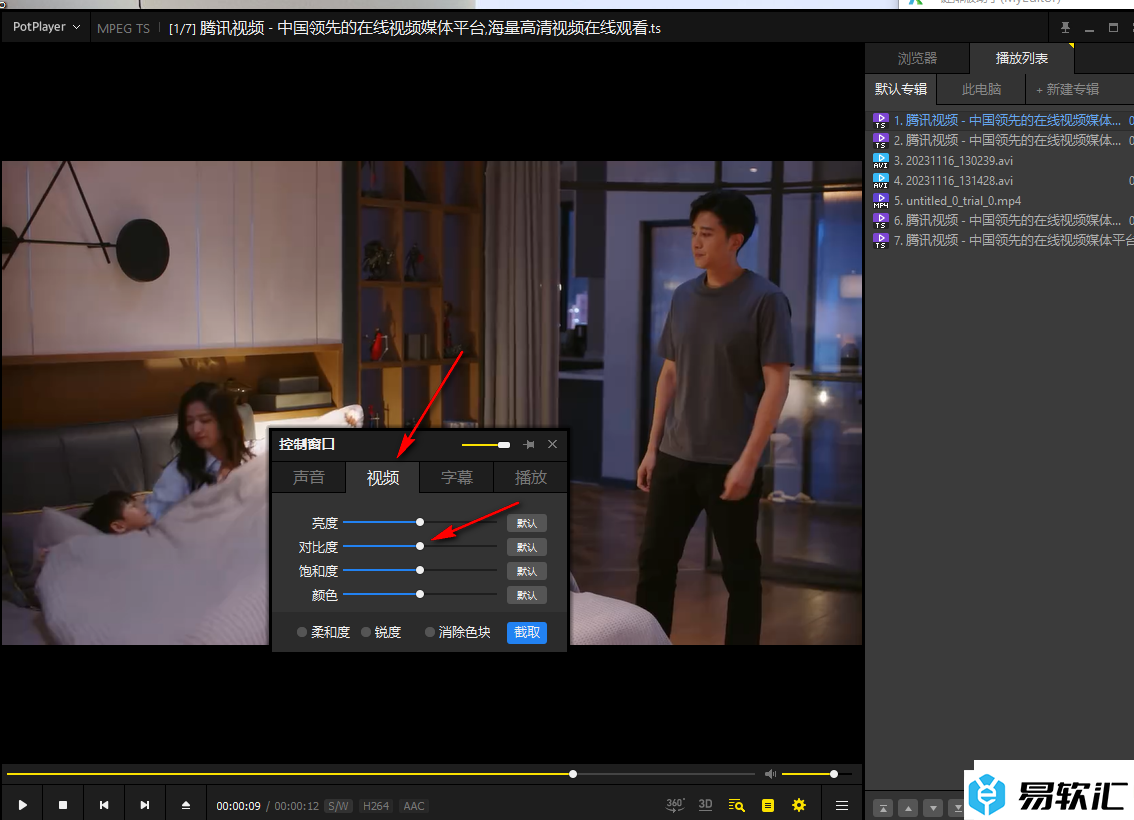Toggle 3D video mode
This screenshot has height=820, width=1134.
coord(705,805)
